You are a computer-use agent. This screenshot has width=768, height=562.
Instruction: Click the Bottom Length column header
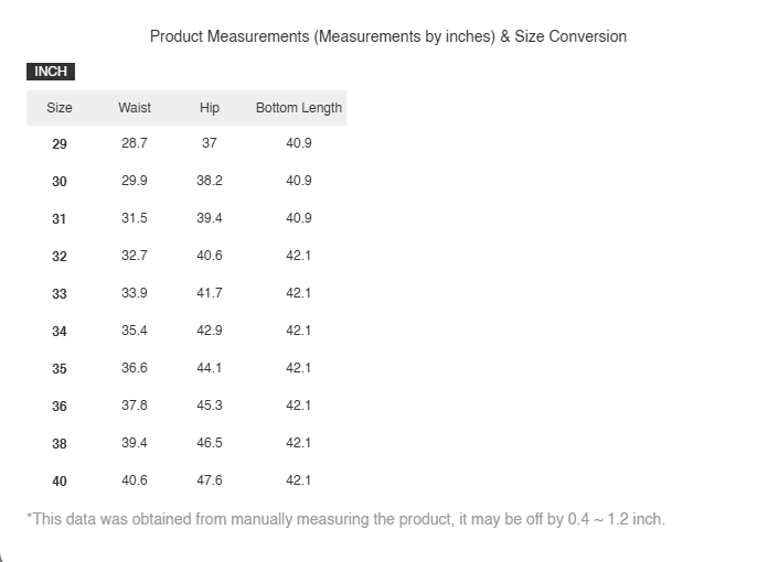tap(298, 108)
